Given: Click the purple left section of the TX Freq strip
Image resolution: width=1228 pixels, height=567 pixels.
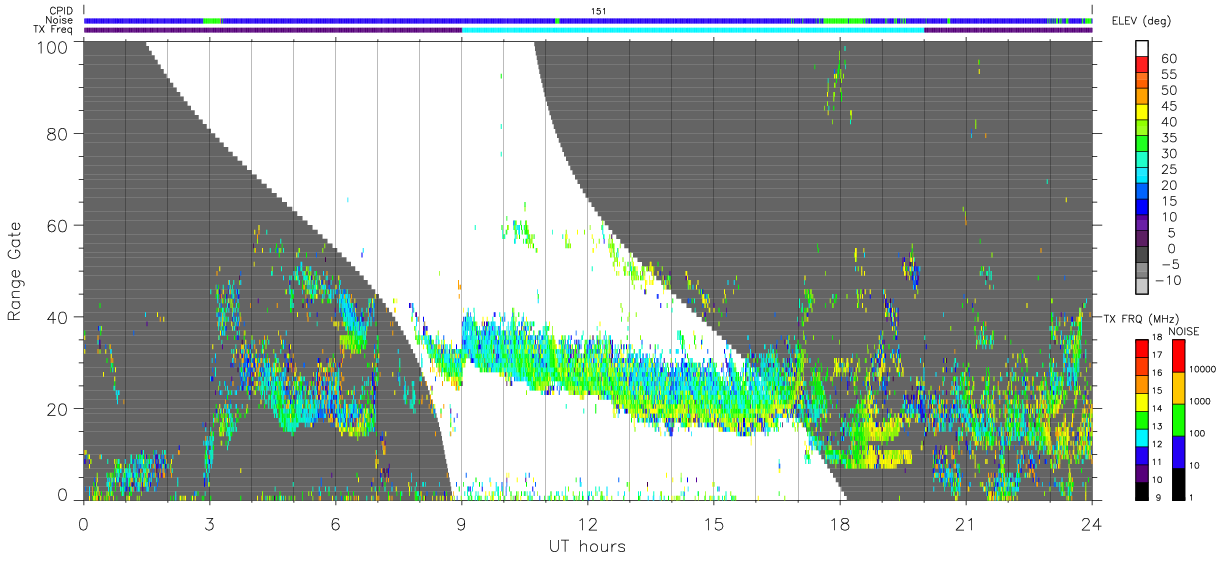Looking at the screenshot, I should [273, 30].
